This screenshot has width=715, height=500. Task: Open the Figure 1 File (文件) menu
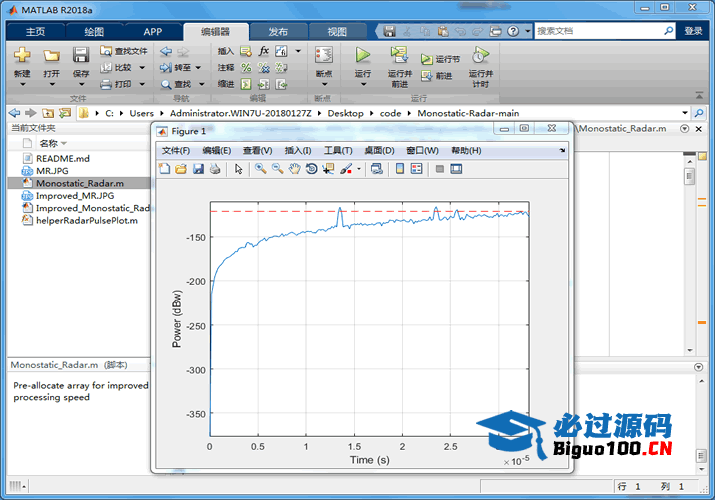click(x=176, y=150)
